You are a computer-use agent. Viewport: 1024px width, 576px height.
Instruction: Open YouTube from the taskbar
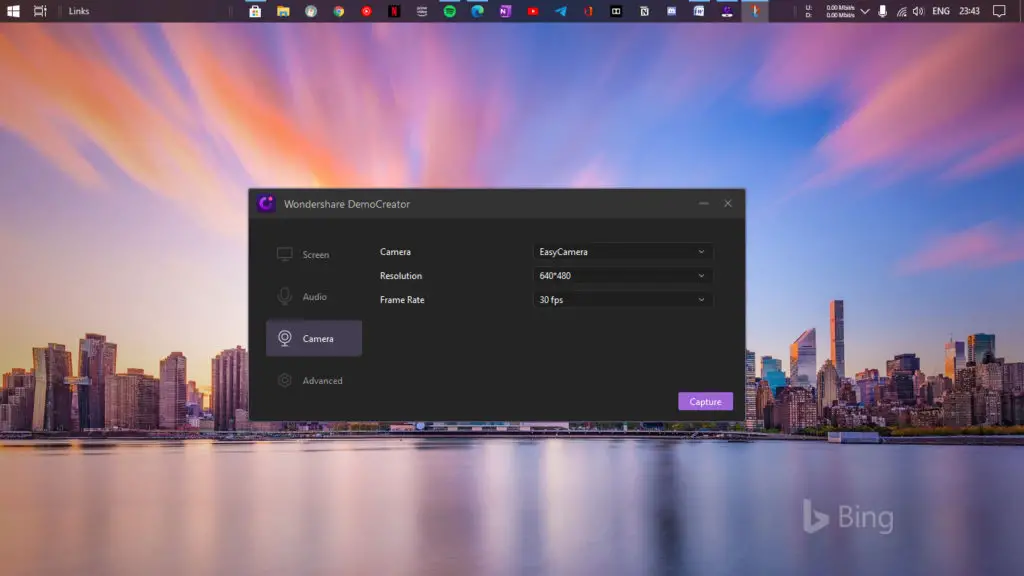click(533, 11)
